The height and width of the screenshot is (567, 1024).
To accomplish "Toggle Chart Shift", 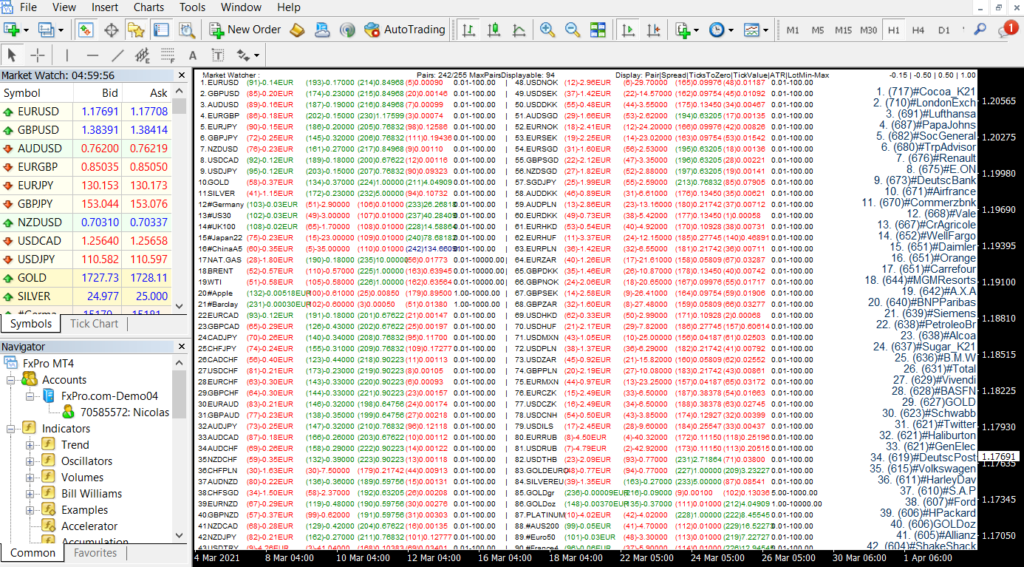I will [653, 29].
